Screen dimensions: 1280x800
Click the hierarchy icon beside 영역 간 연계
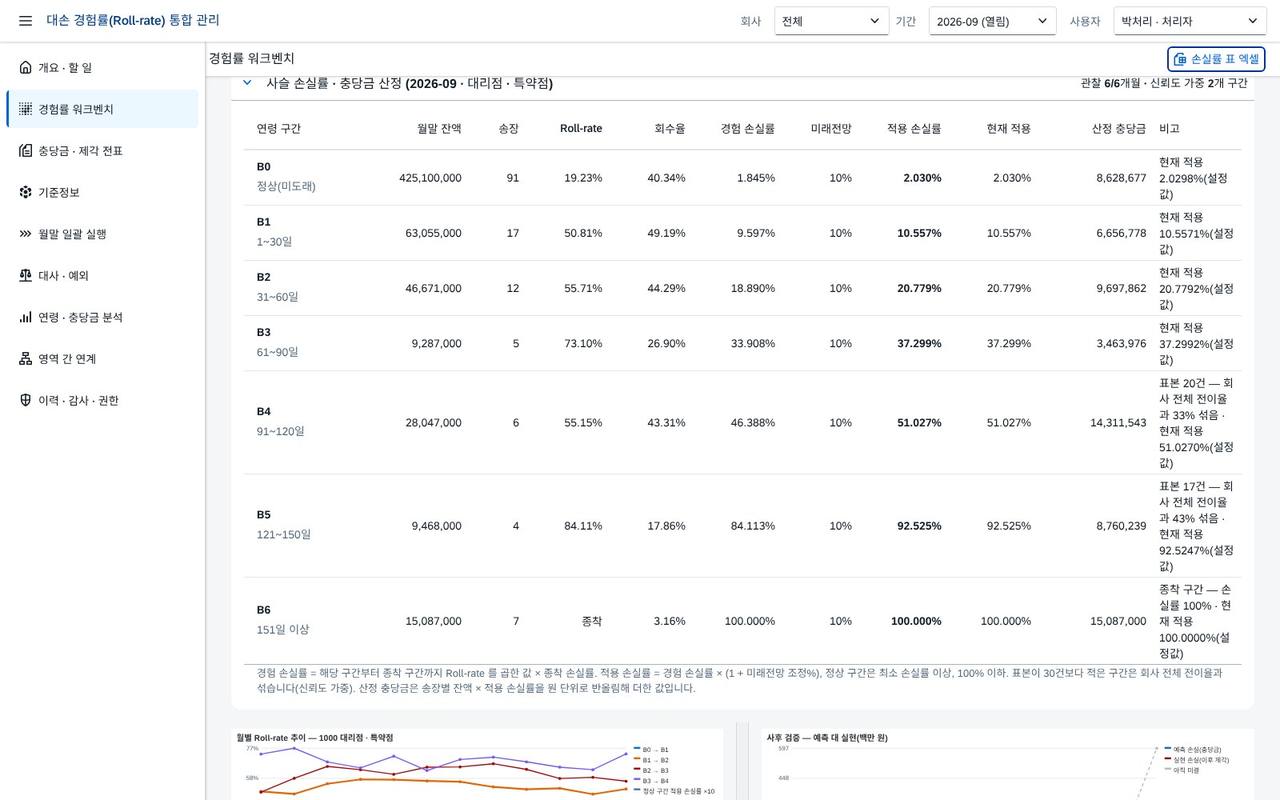pos(26,358)
